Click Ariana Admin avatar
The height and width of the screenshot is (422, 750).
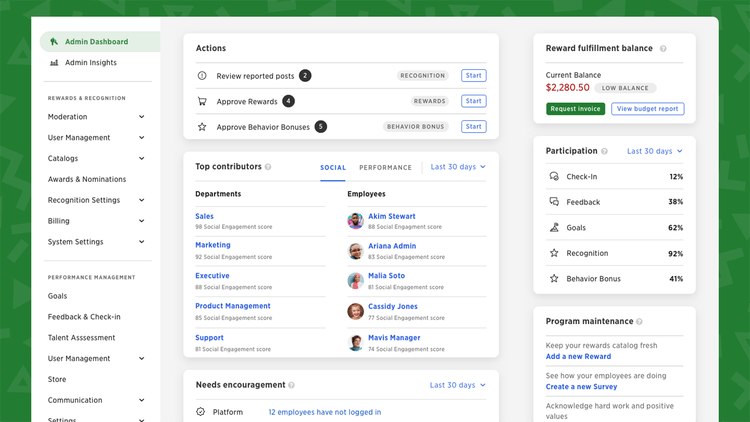[x=355, y=251]
